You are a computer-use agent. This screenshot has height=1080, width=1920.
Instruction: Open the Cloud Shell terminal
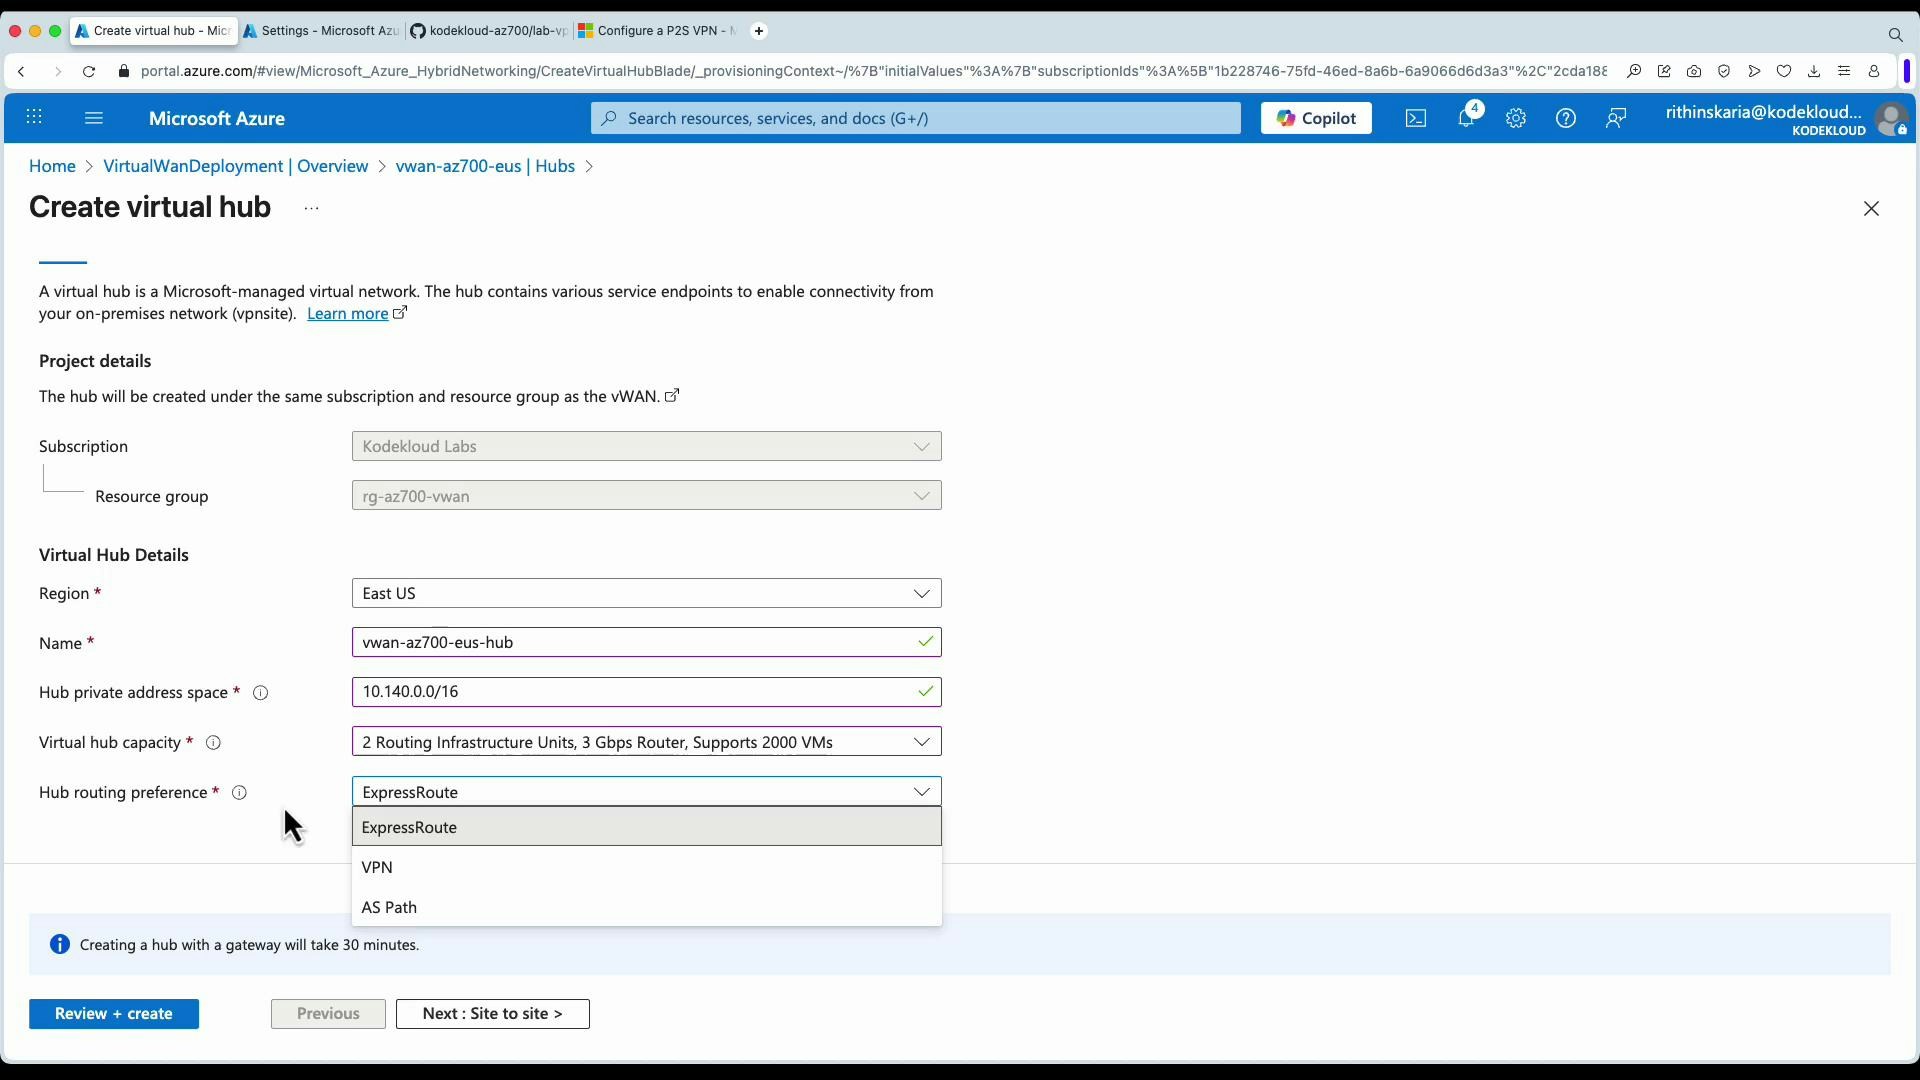coord(1415,118)
